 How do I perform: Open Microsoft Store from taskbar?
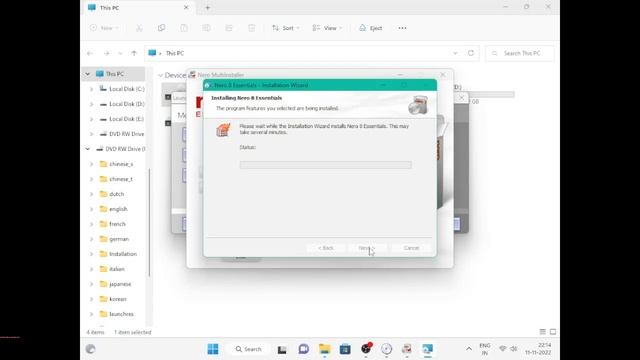coord(345,349)
